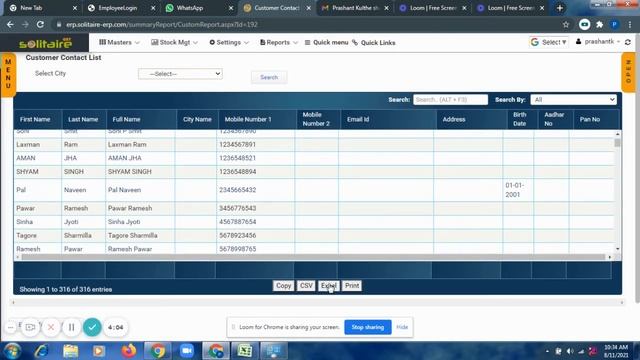This screenshot has height=360, width=640.
Task: Click the Search button beside city
Action: [269, 77]
